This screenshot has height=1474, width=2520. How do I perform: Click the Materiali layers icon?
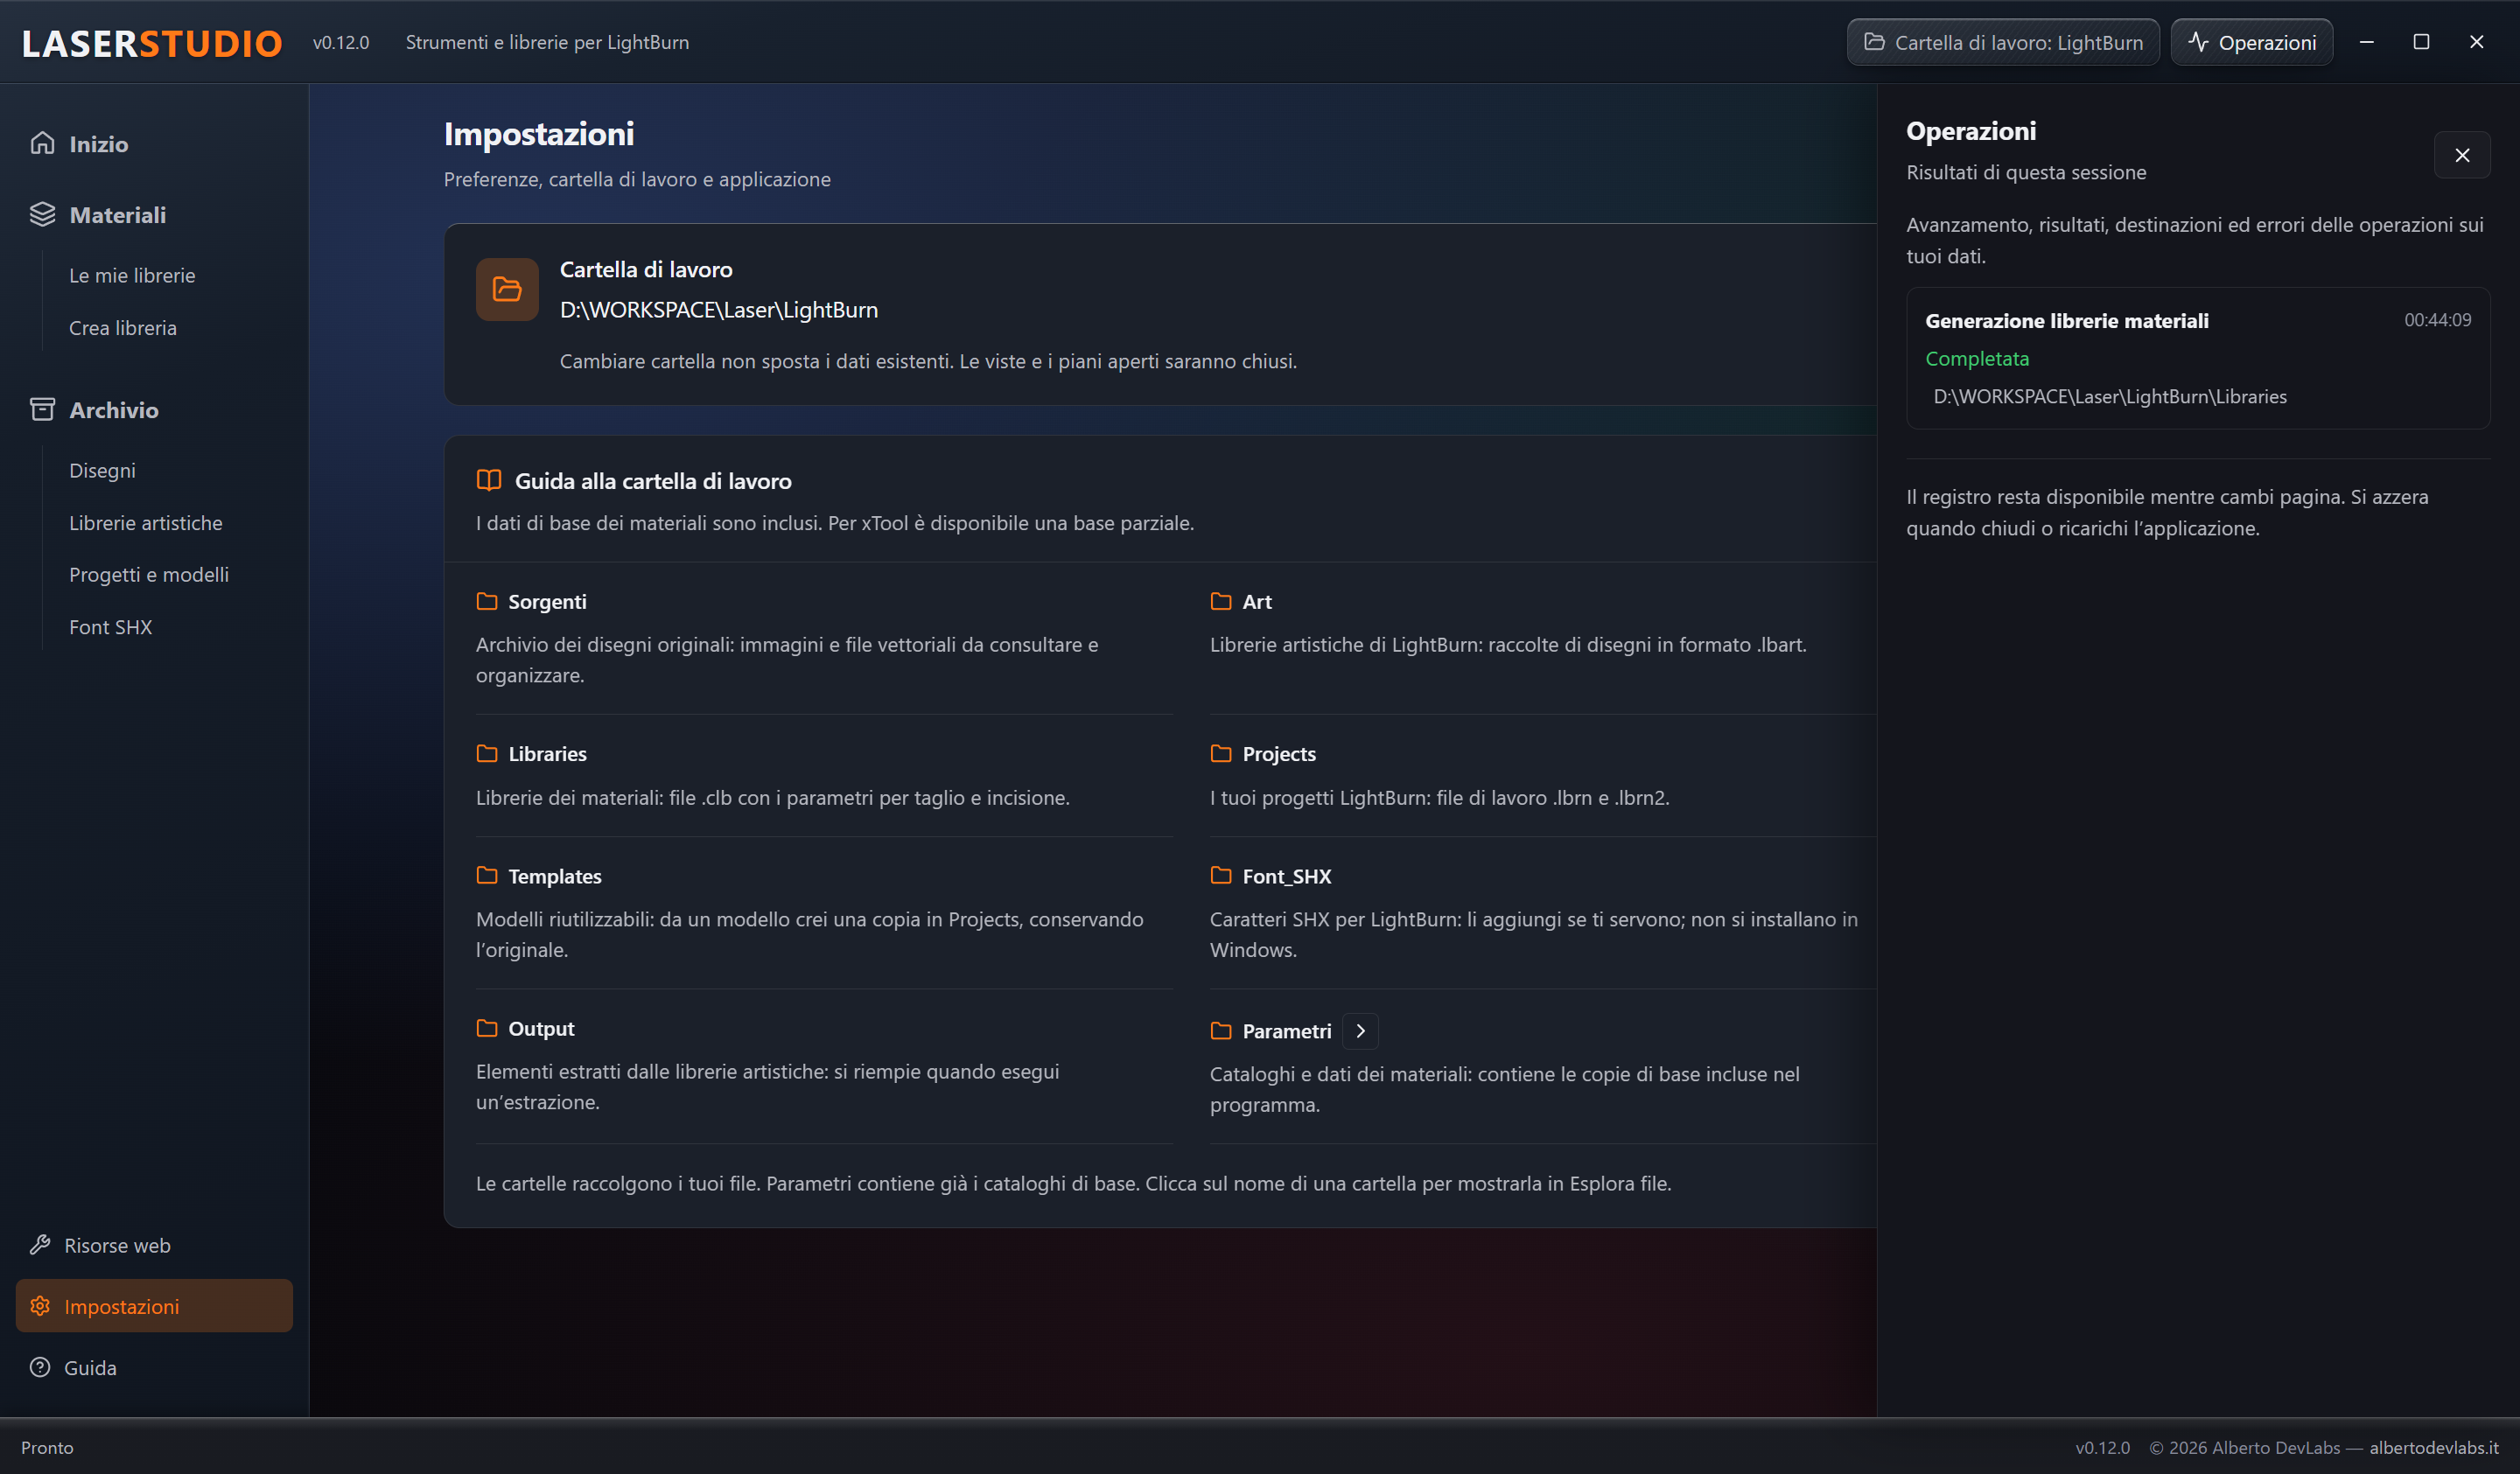point(42,215)
